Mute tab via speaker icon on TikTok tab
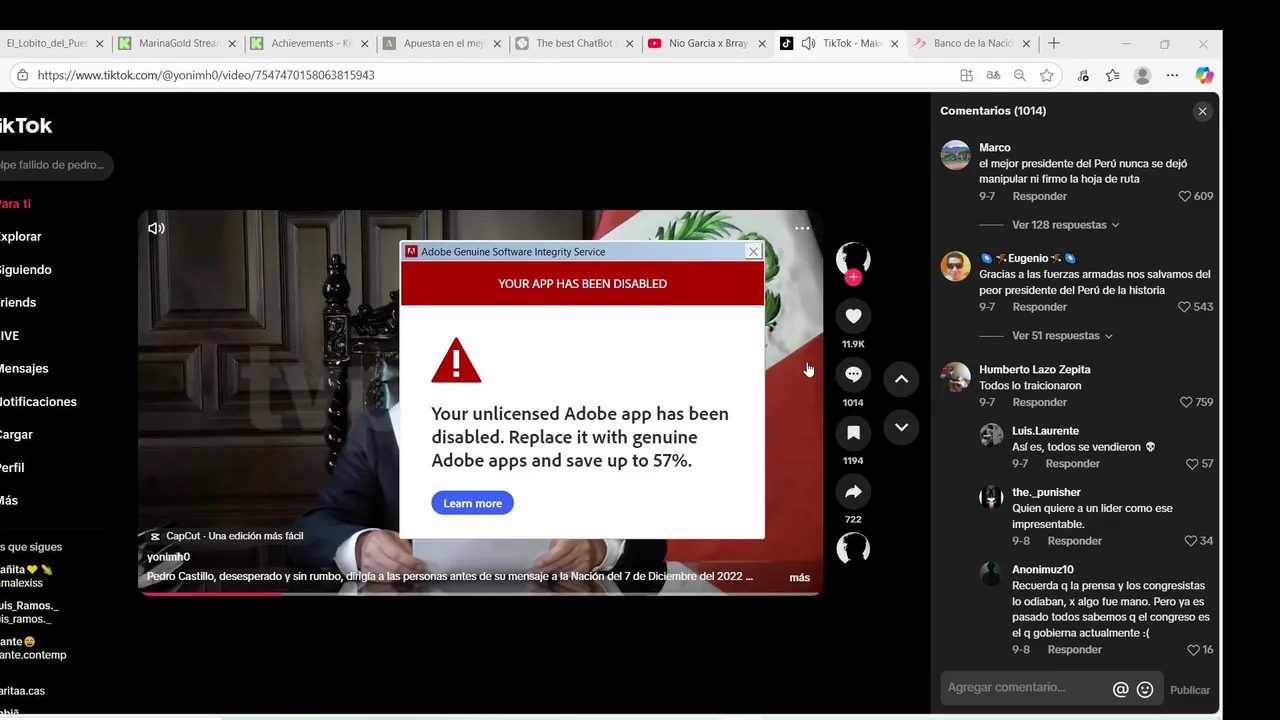The height and width of the screenshot is (720, 1280). coord(807,44)
